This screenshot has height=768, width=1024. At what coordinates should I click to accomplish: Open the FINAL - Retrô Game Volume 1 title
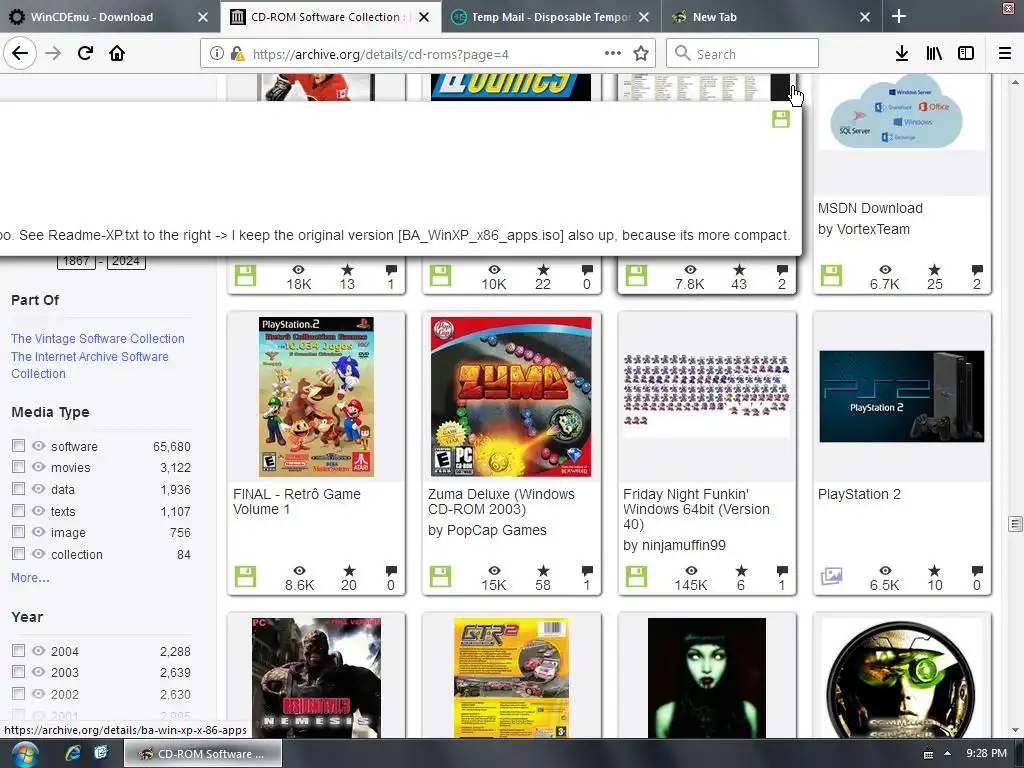point(296,502)
